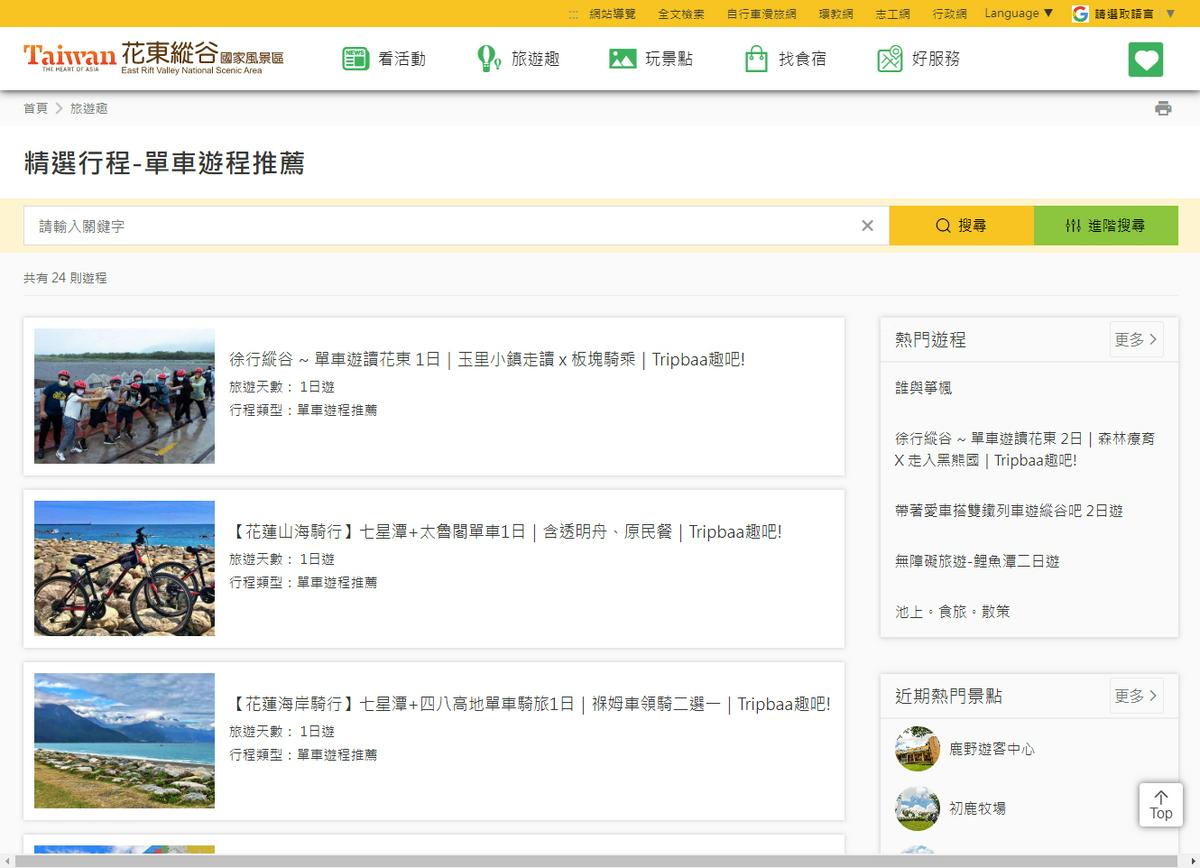The image size is (1200, 868).
Task: Click the coastal mountains thumbnail of 花蓮海岸騎行
Action: point(124,740)
